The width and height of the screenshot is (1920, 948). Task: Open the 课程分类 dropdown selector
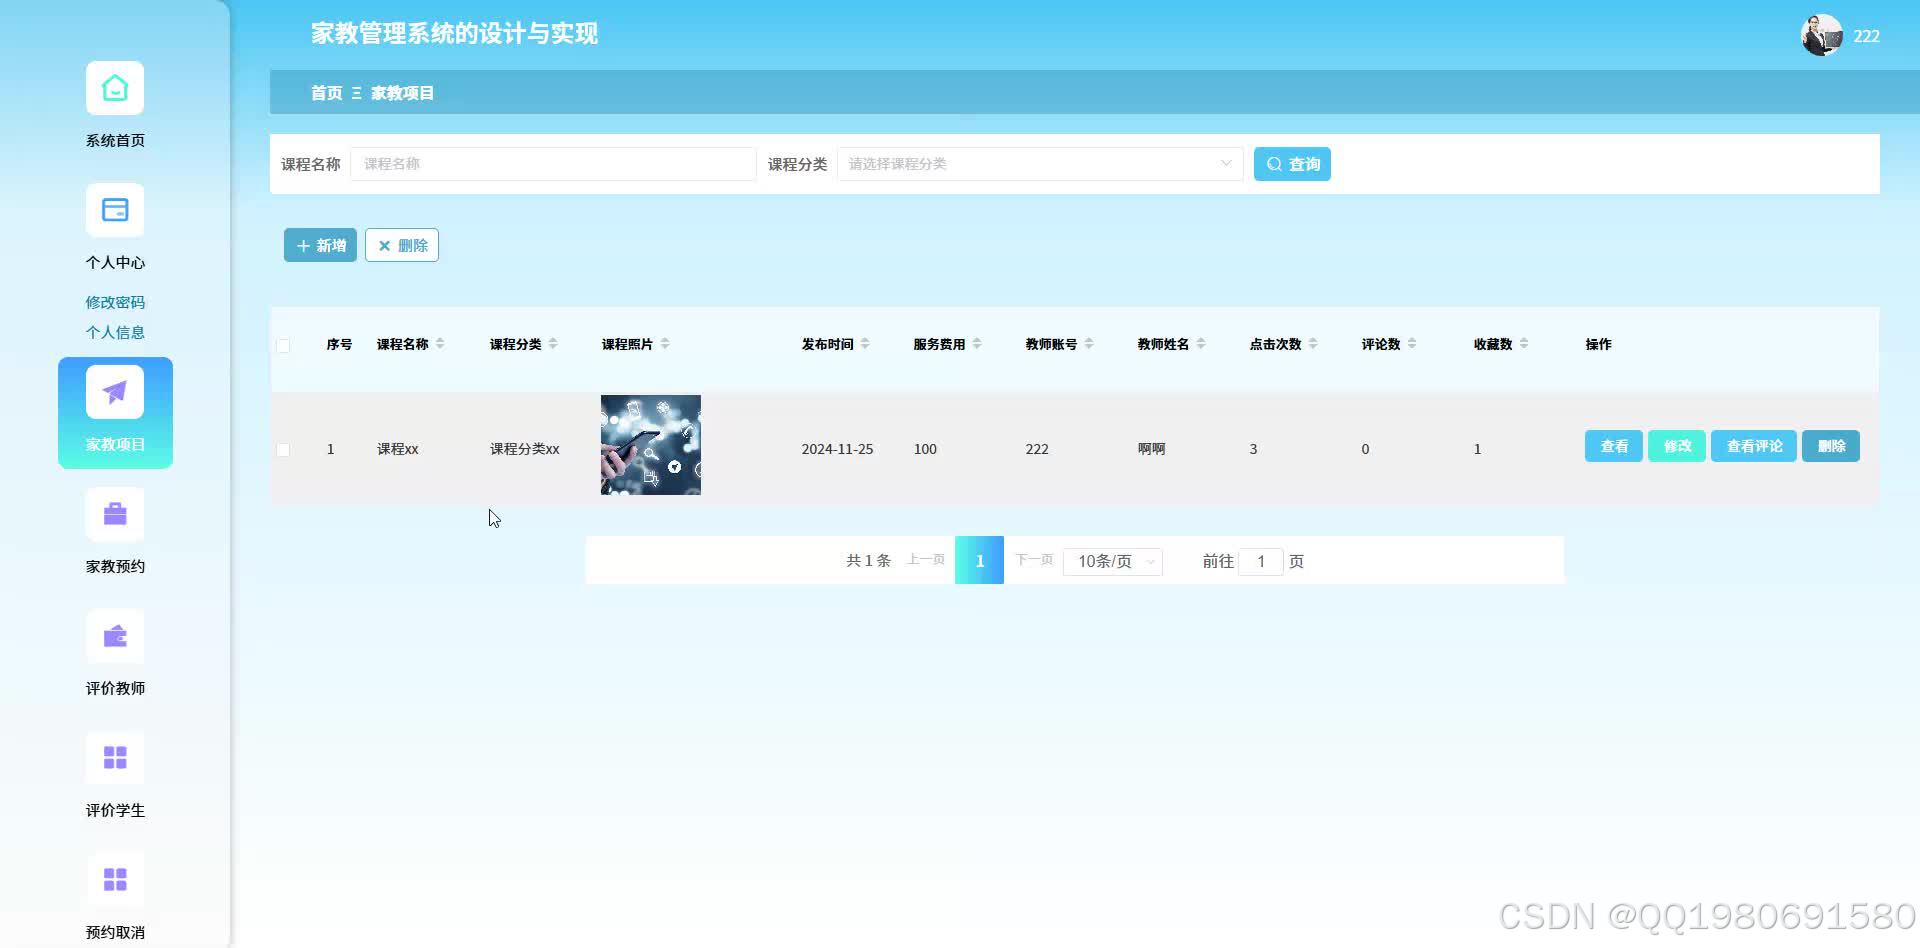(x=1040, y=163)
